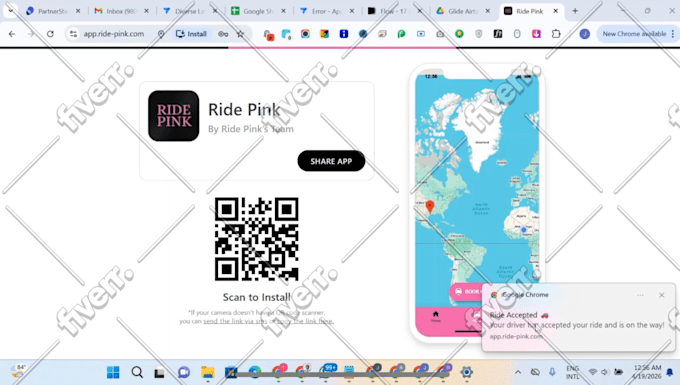The image size is (680, 385).
Task: Close the Google Sheets tab
Action: coord(283,11)
